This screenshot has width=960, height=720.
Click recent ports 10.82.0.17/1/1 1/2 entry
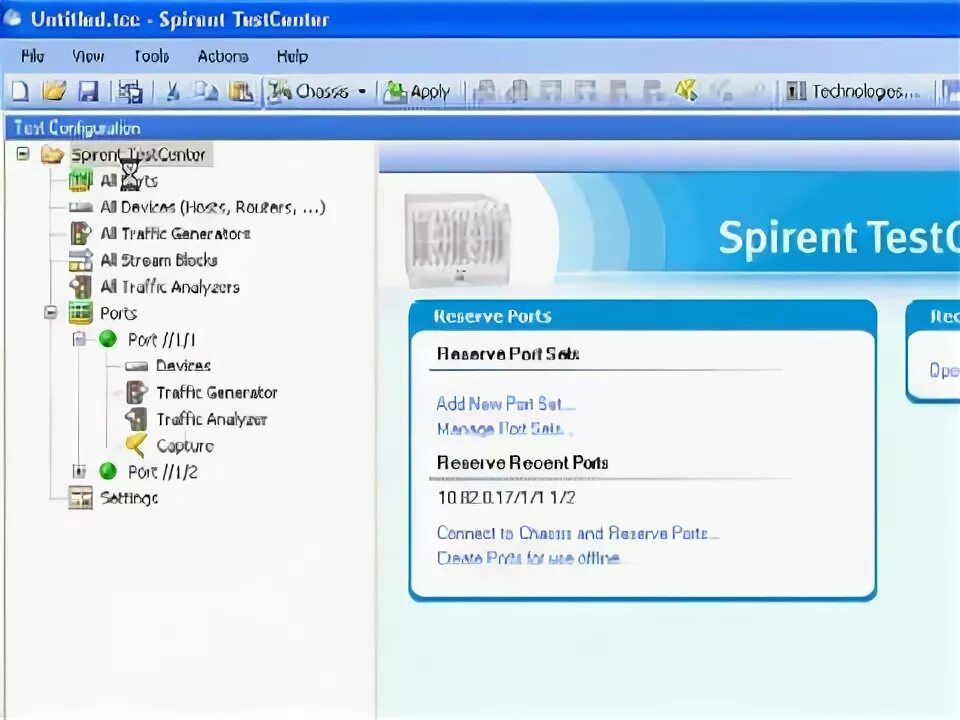coord(506,497)
